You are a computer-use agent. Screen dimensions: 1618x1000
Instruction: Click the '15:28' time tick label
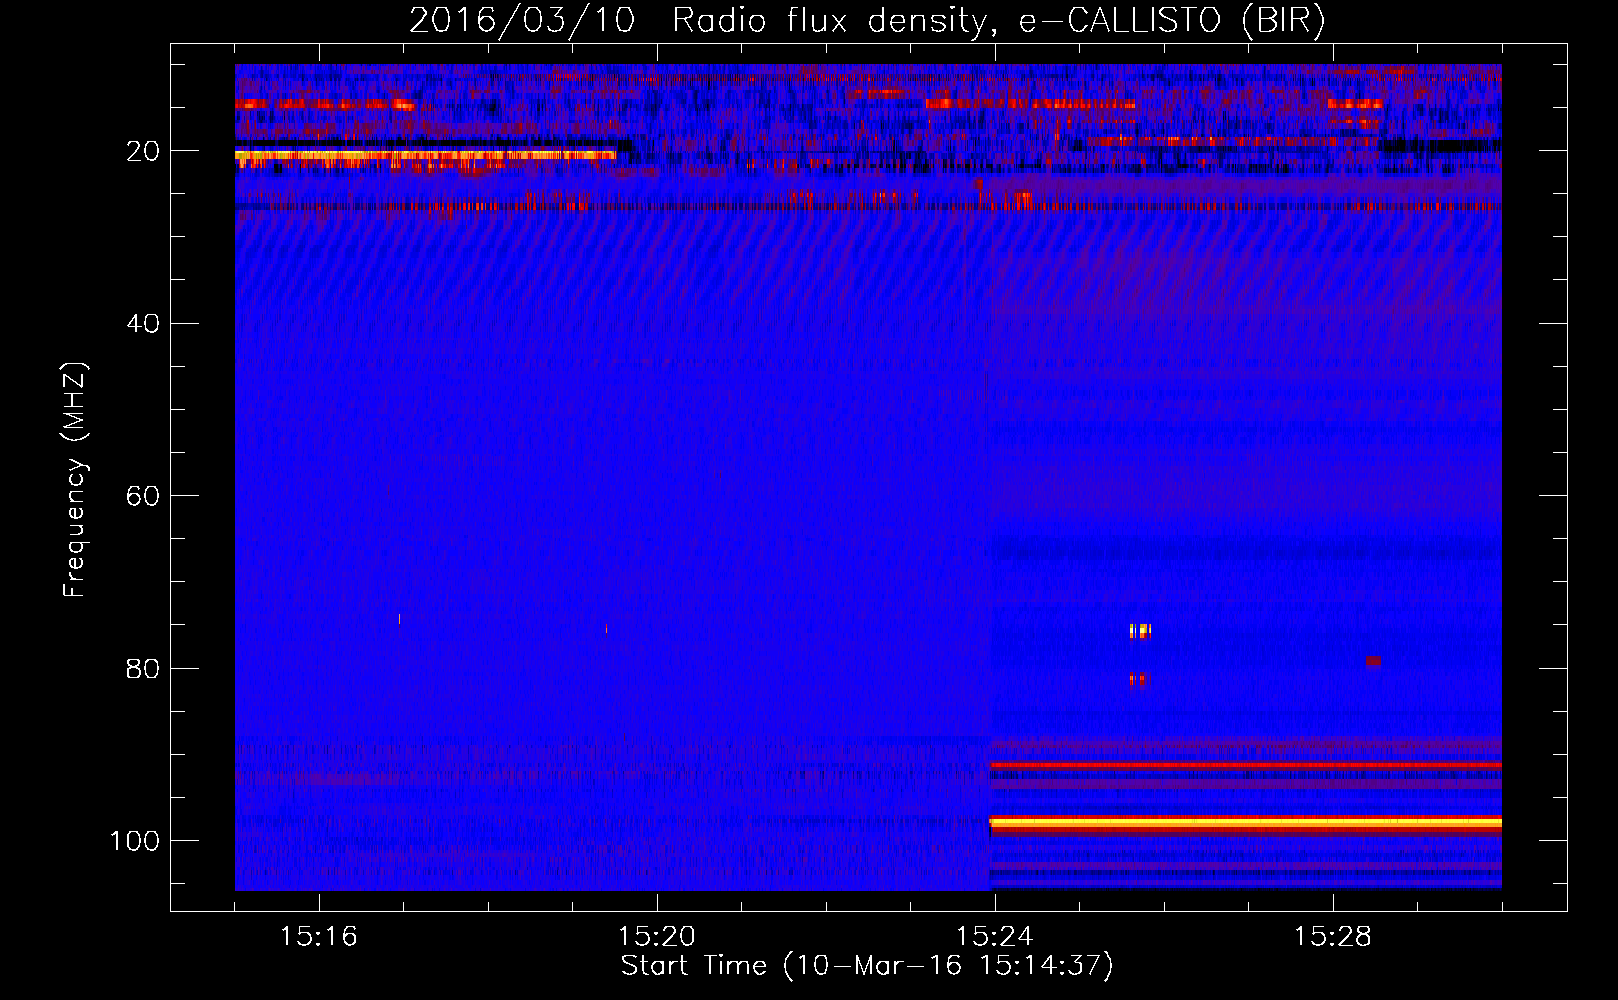tap(1333, 936)
